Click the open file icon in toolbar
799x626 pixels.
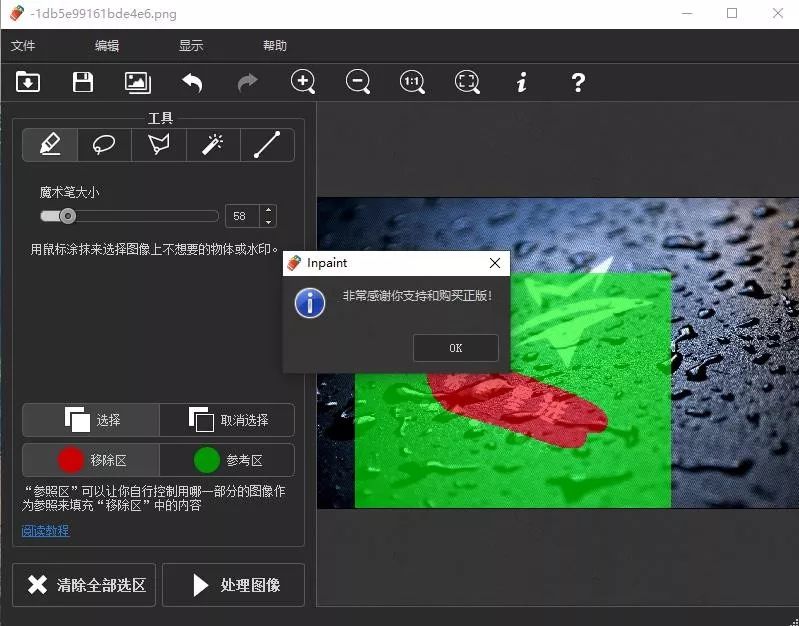28,83
